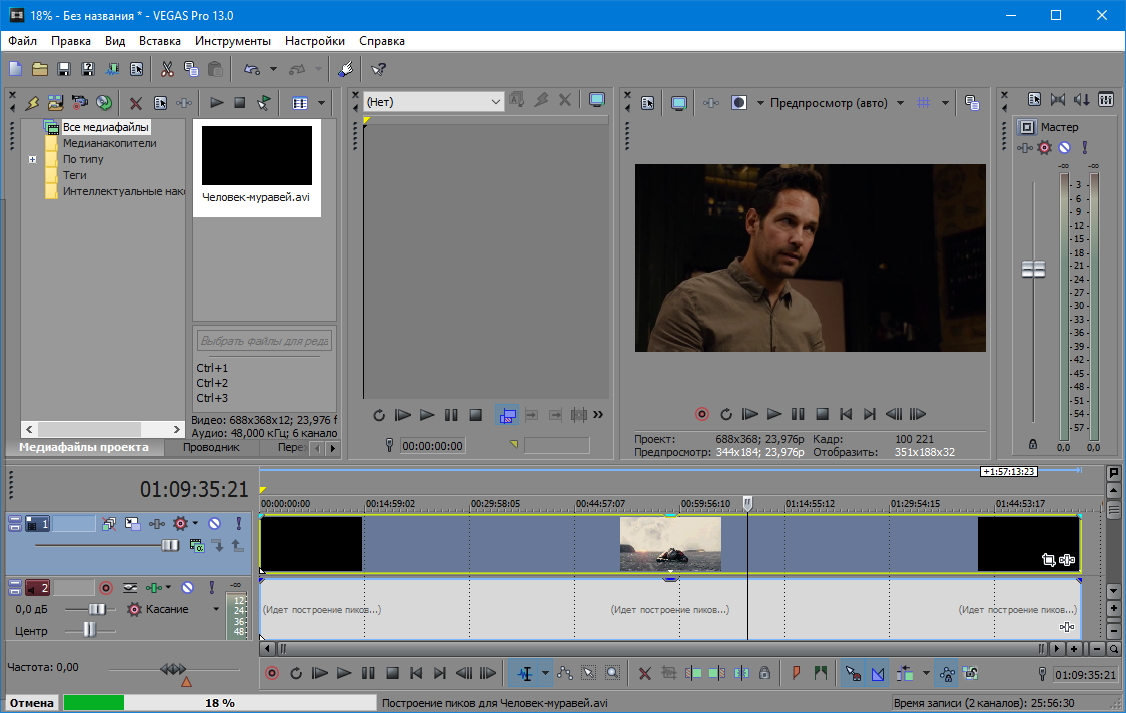
Task: Select the Zoom magnifier edit tool
Action: click(x=612, y=673)
